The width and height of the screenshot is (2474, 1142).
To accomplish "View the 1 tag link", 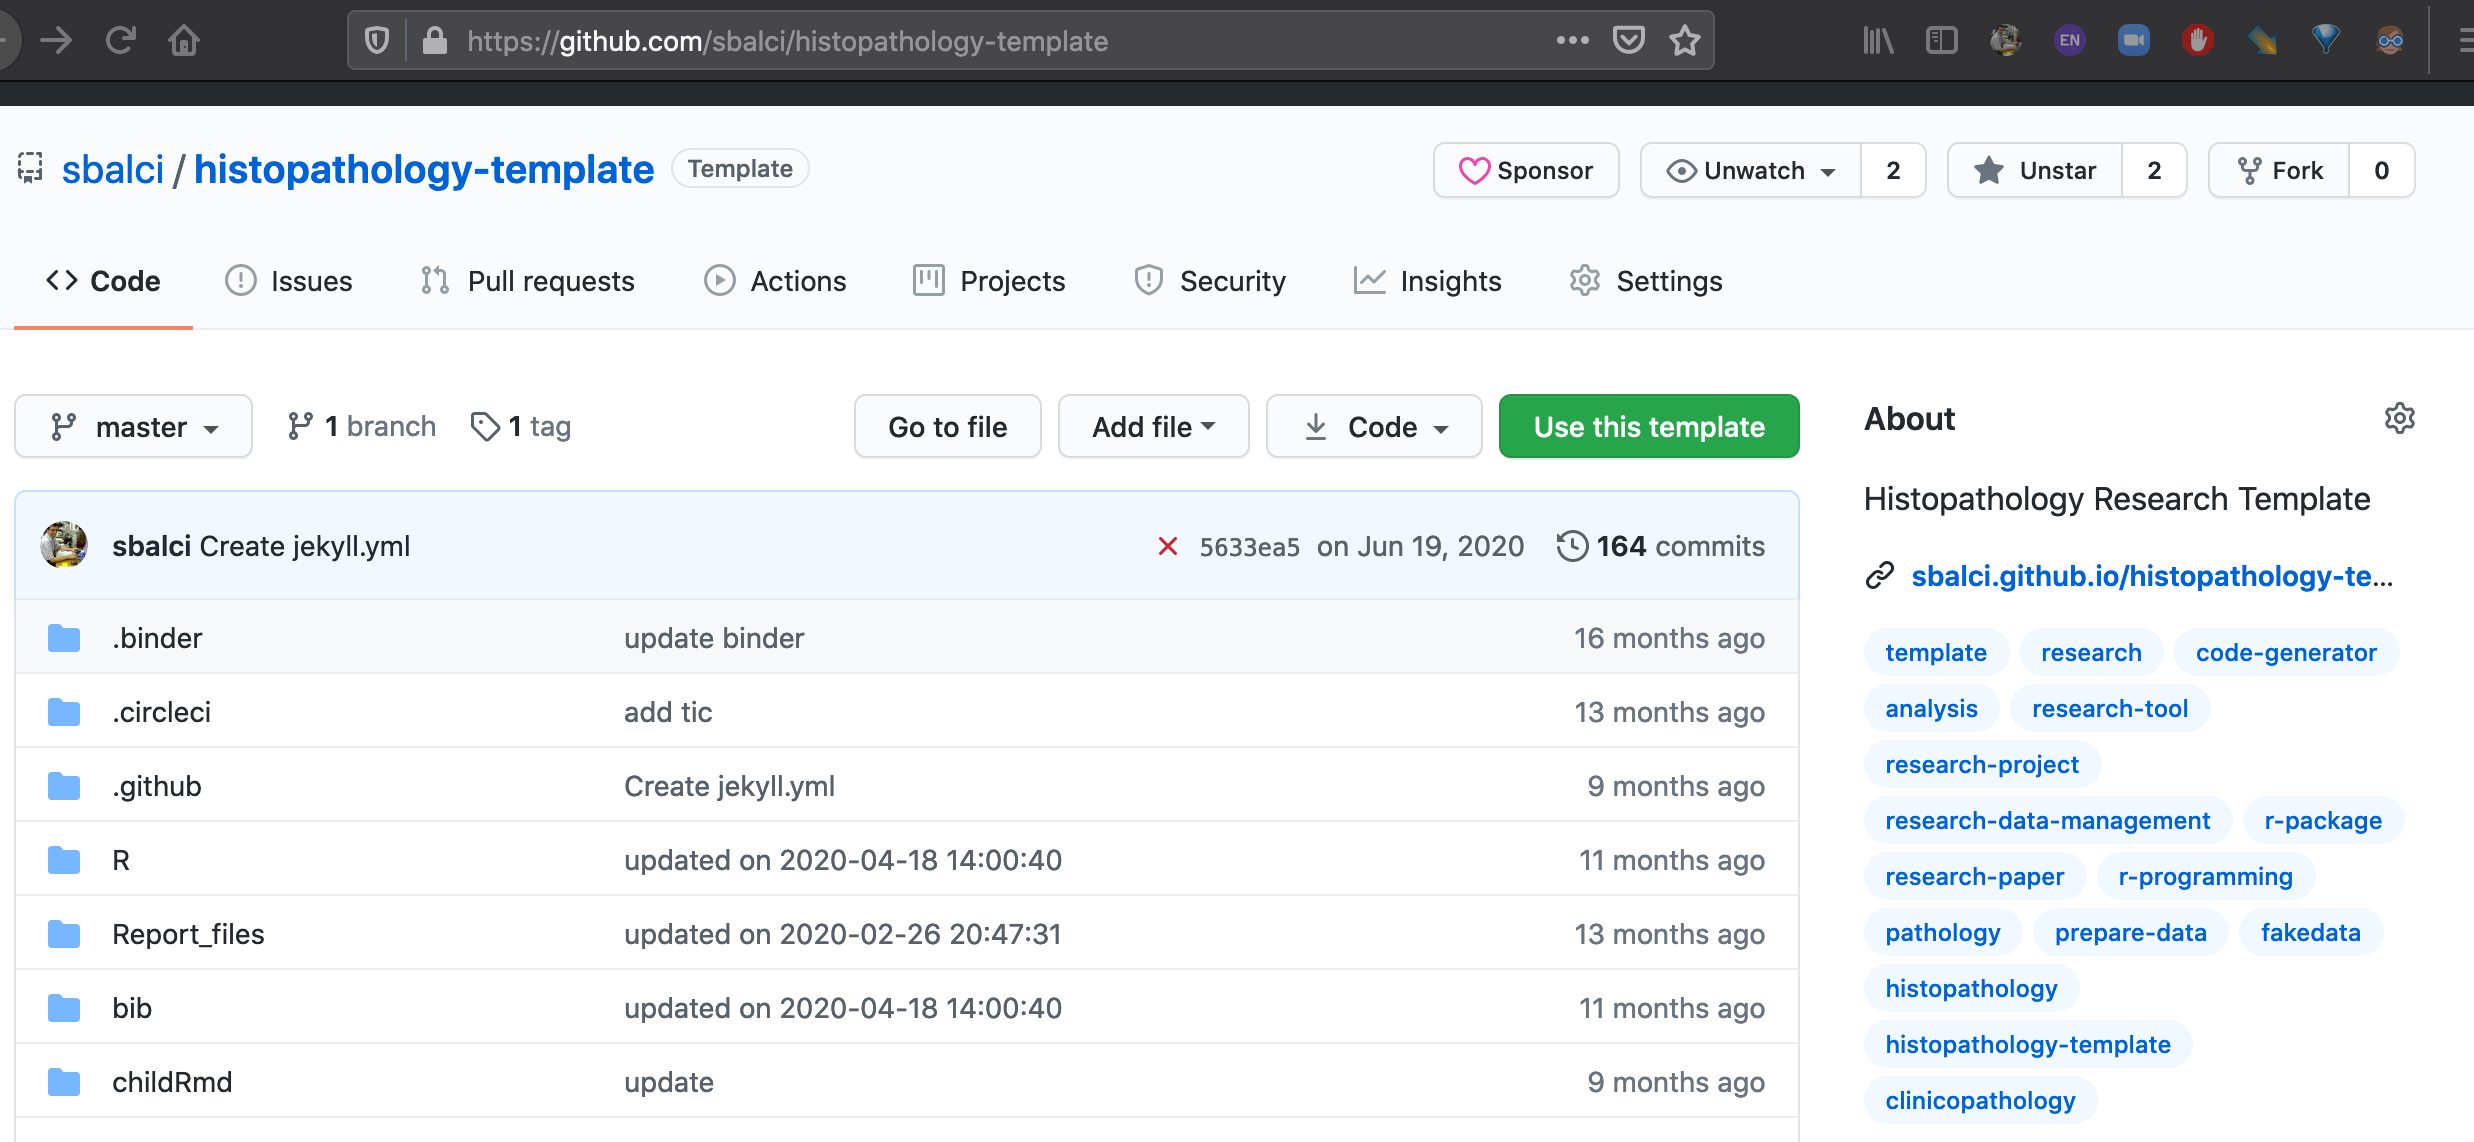I will tap(521, 427).
